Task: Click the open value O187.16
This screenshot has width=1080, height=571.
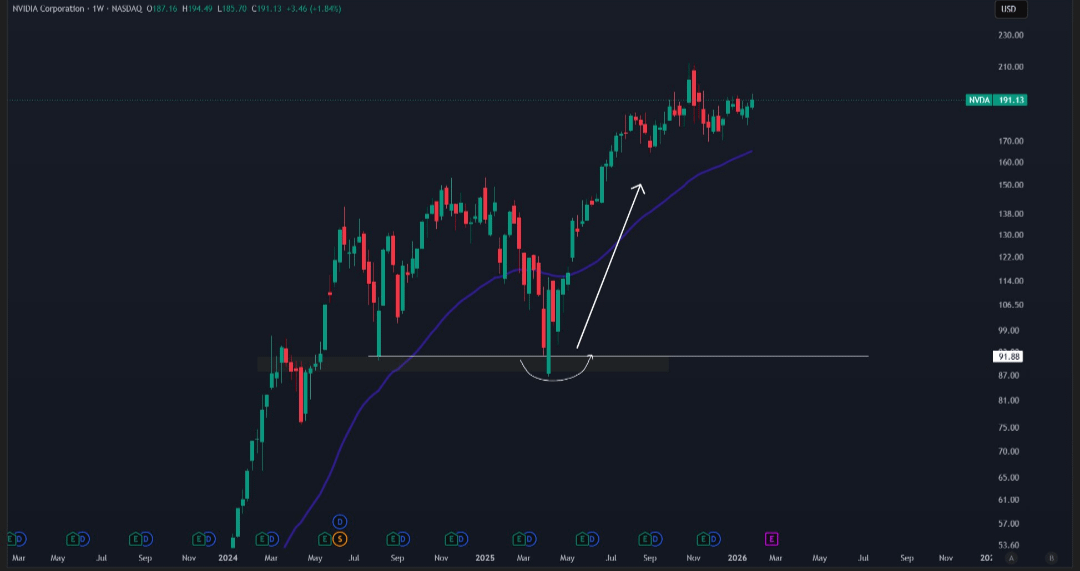Action: pos(163,9)
